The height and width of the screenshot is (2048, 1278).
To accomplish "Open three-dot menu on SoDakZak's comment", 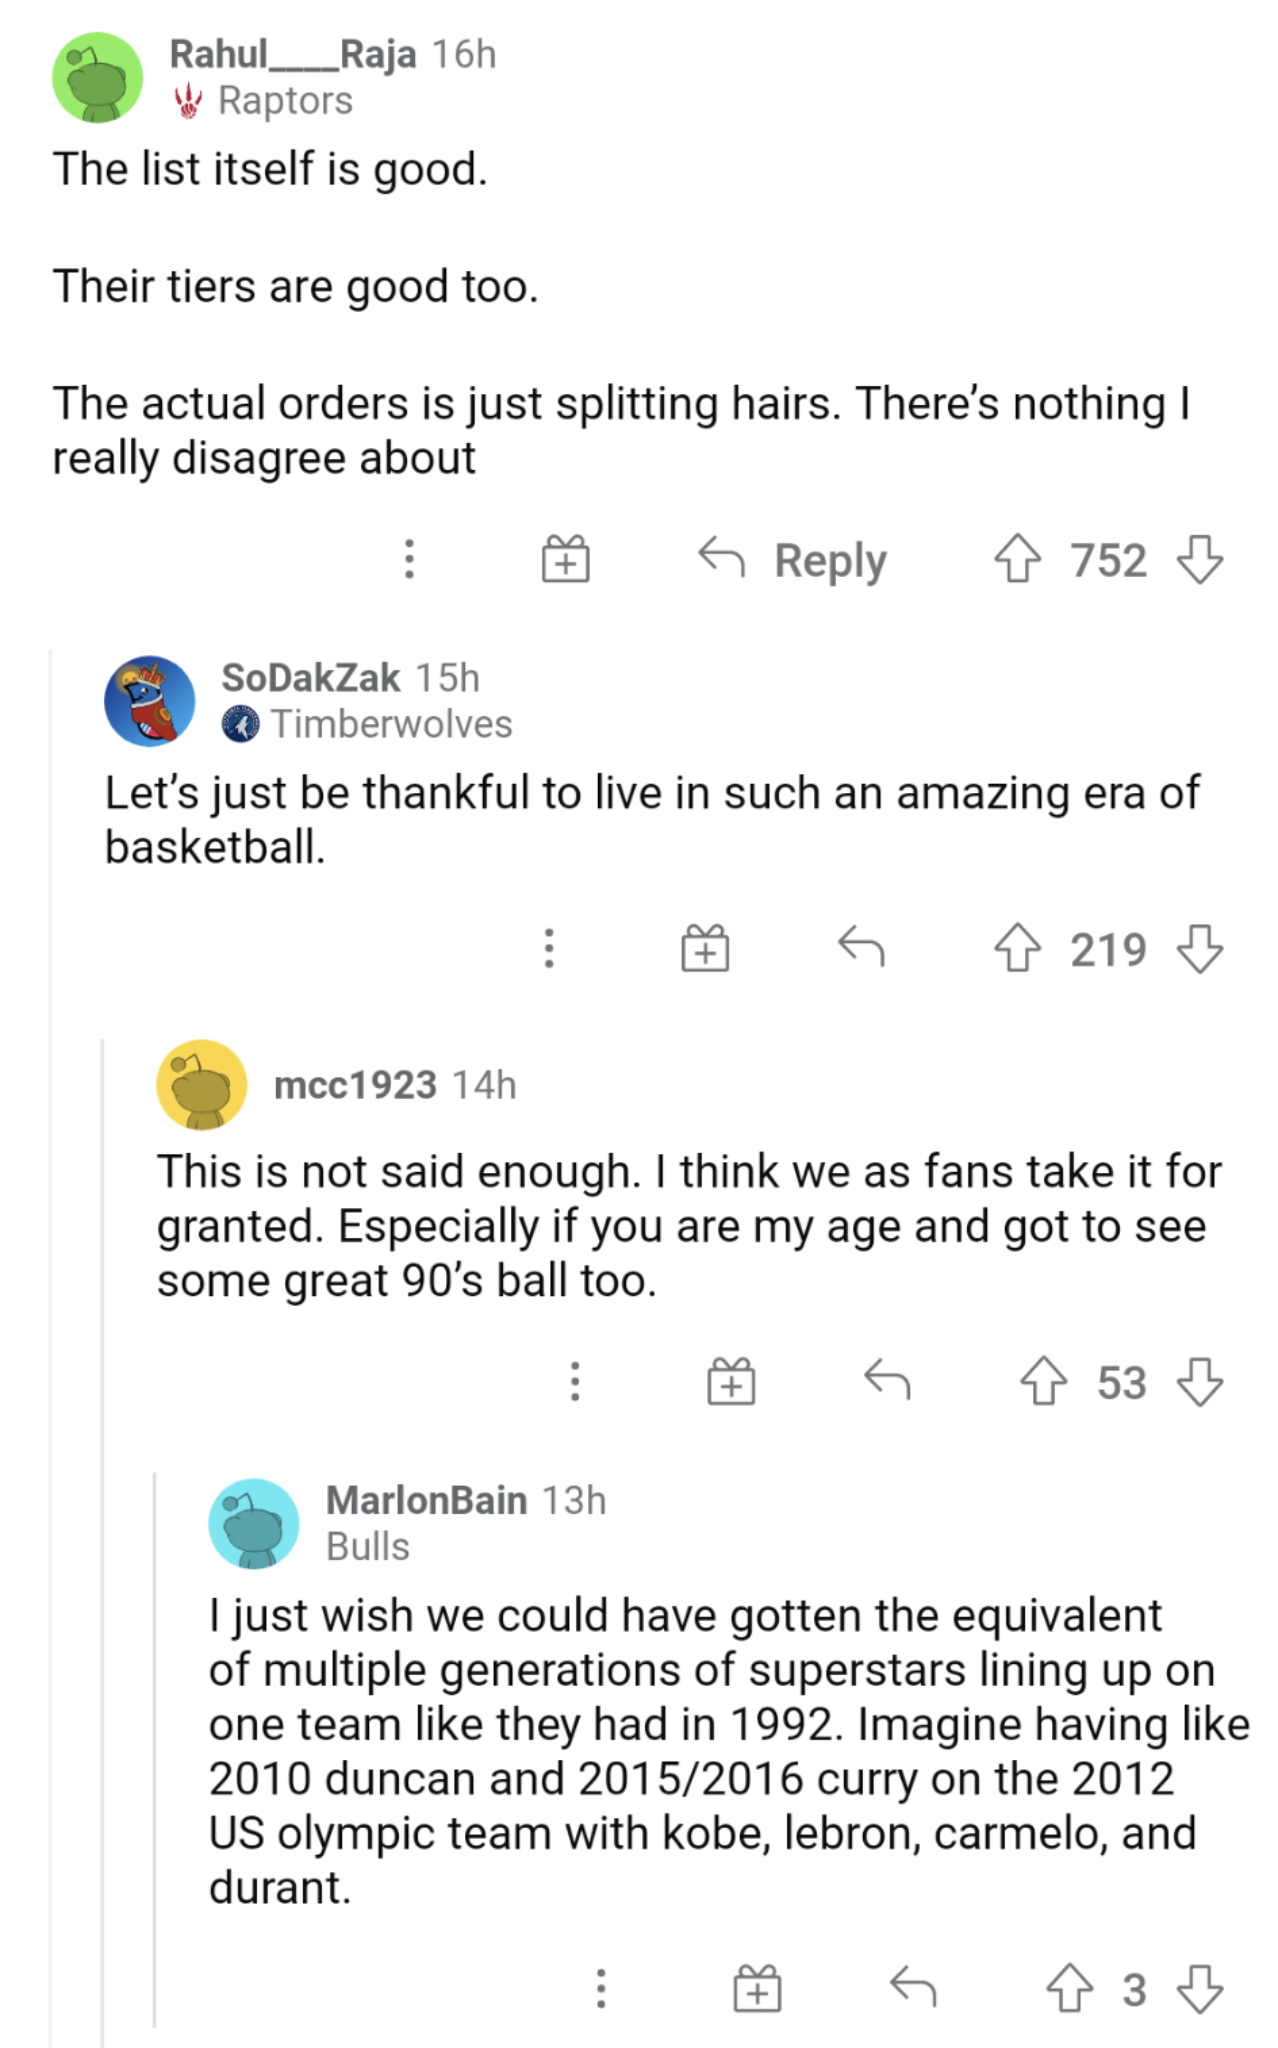I will click(x=549, y=948).
